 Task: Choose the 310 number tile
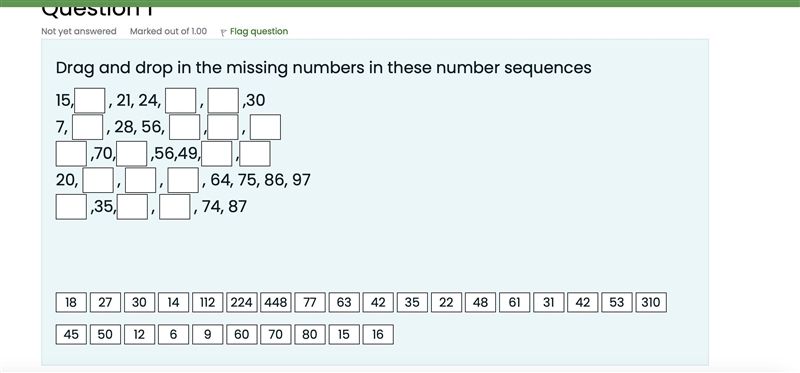point(651,303)
